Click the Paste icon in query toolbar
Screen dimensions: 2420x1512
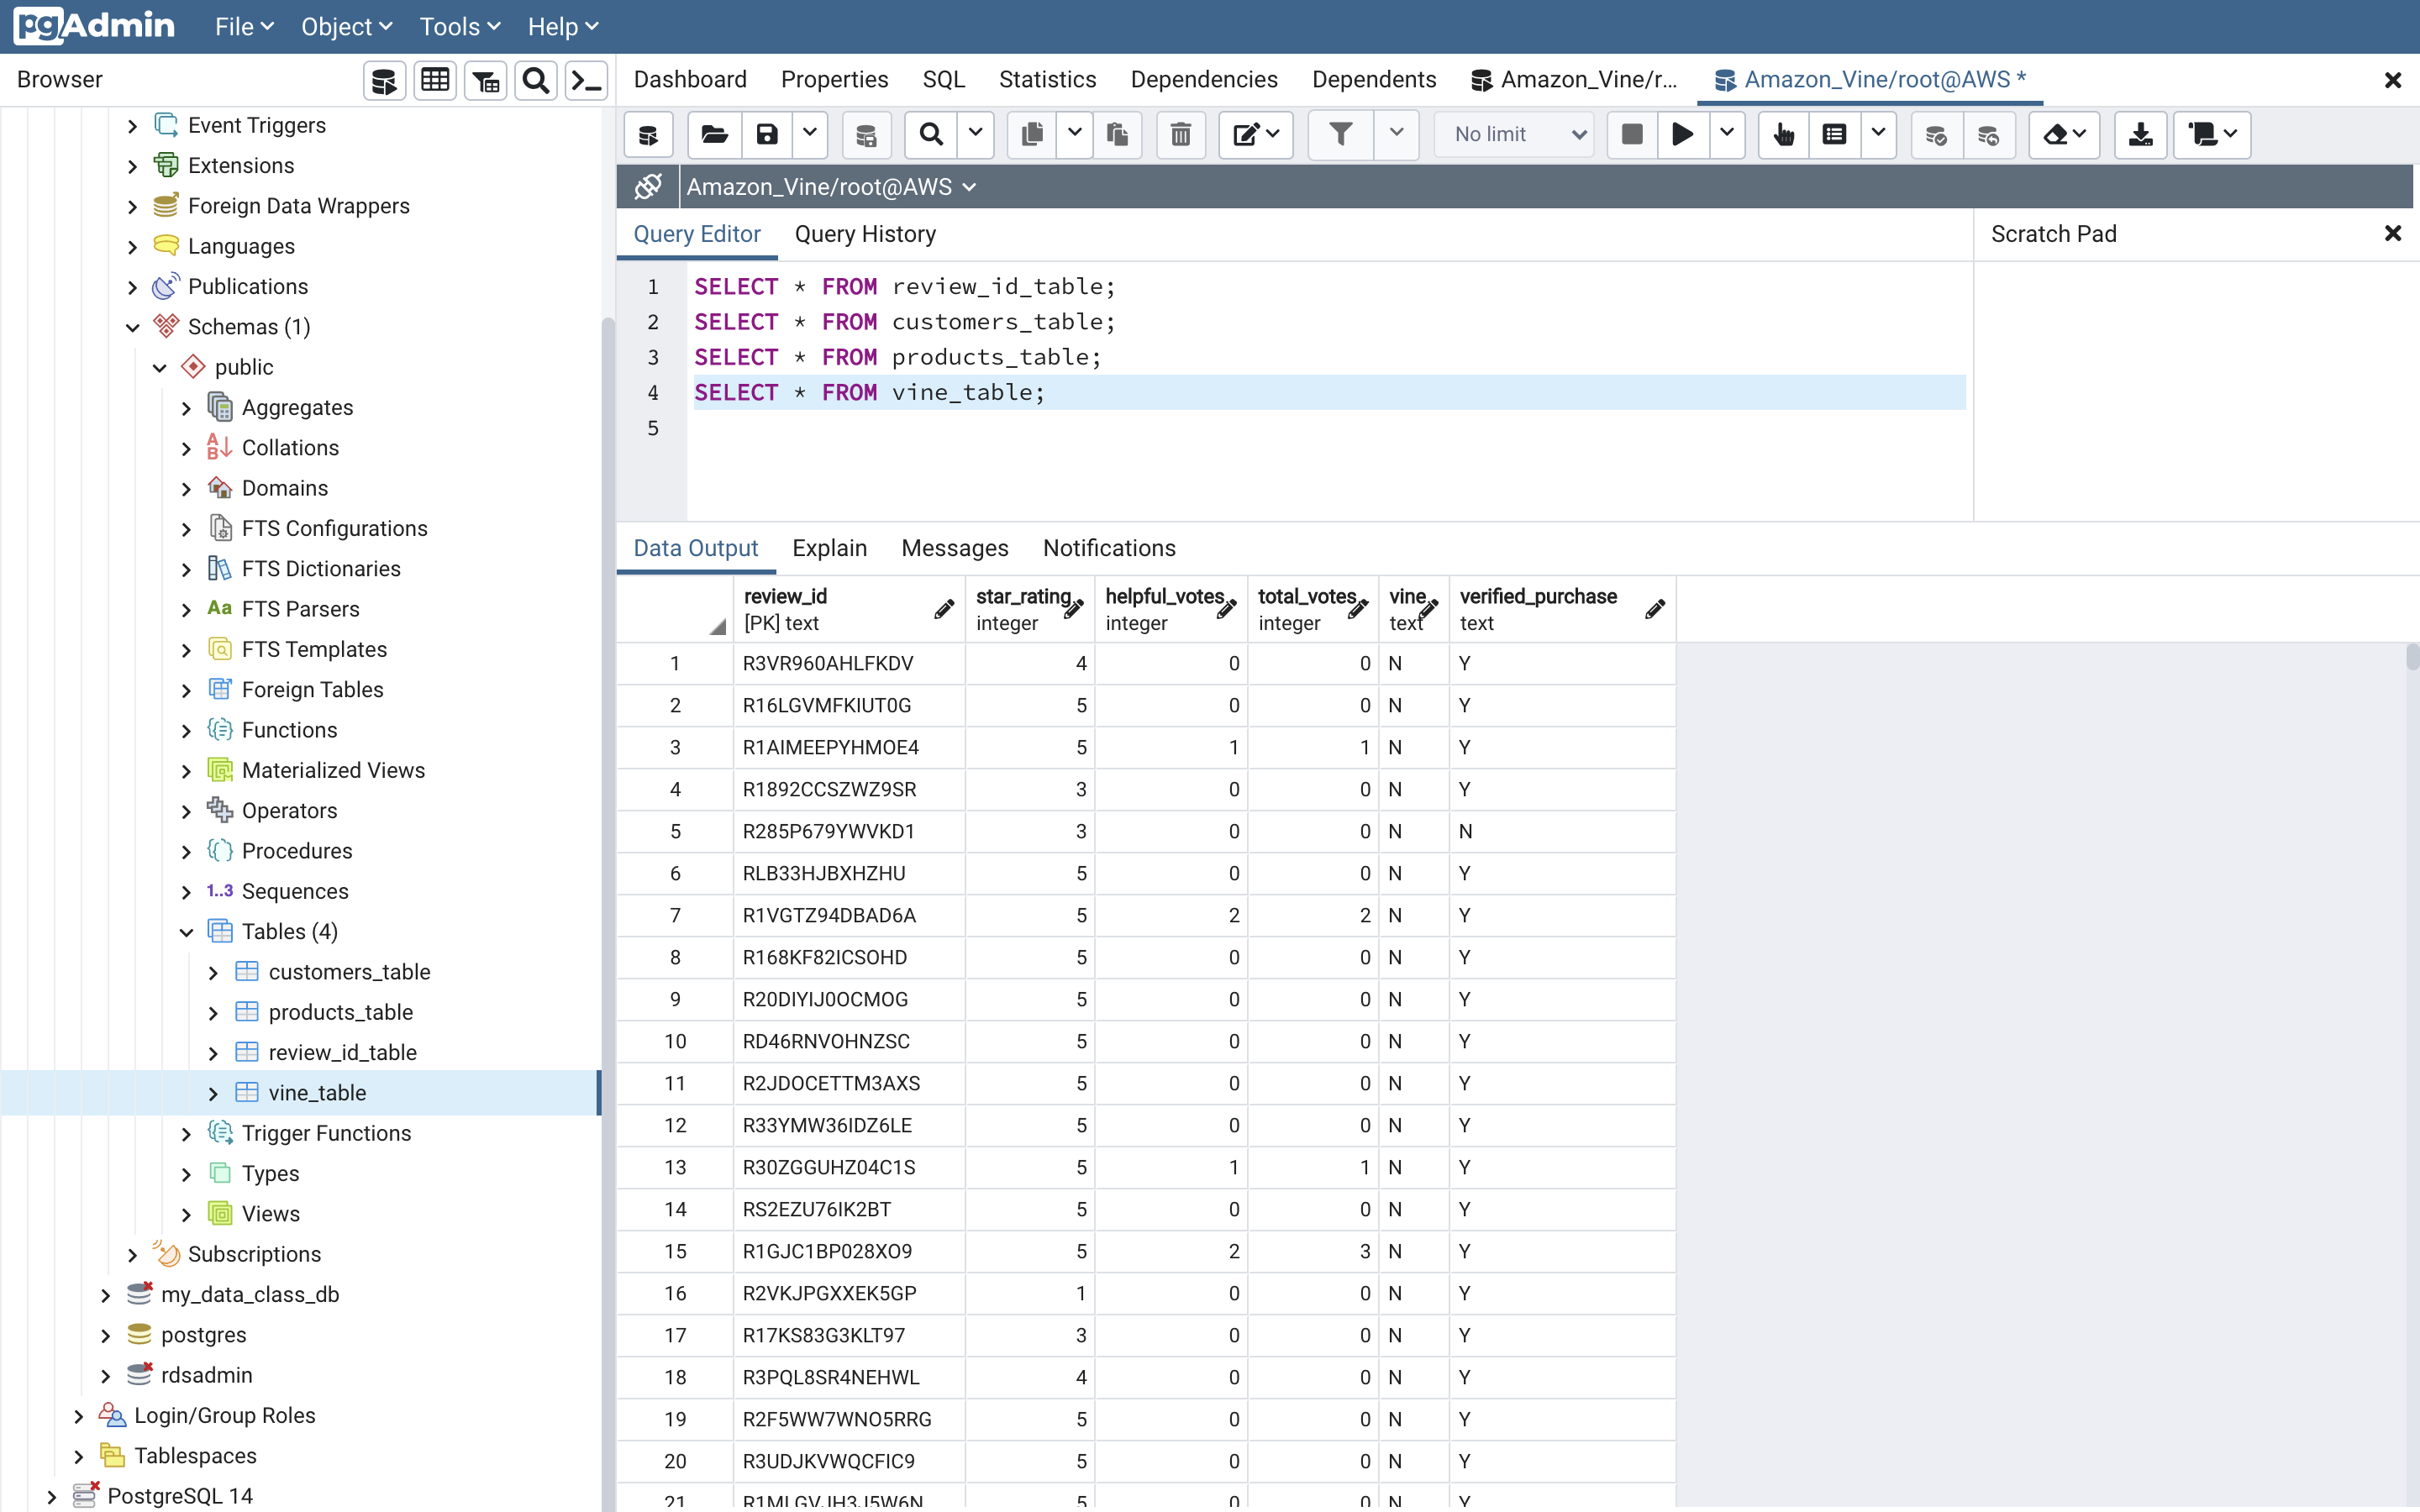coord(1117,134)
